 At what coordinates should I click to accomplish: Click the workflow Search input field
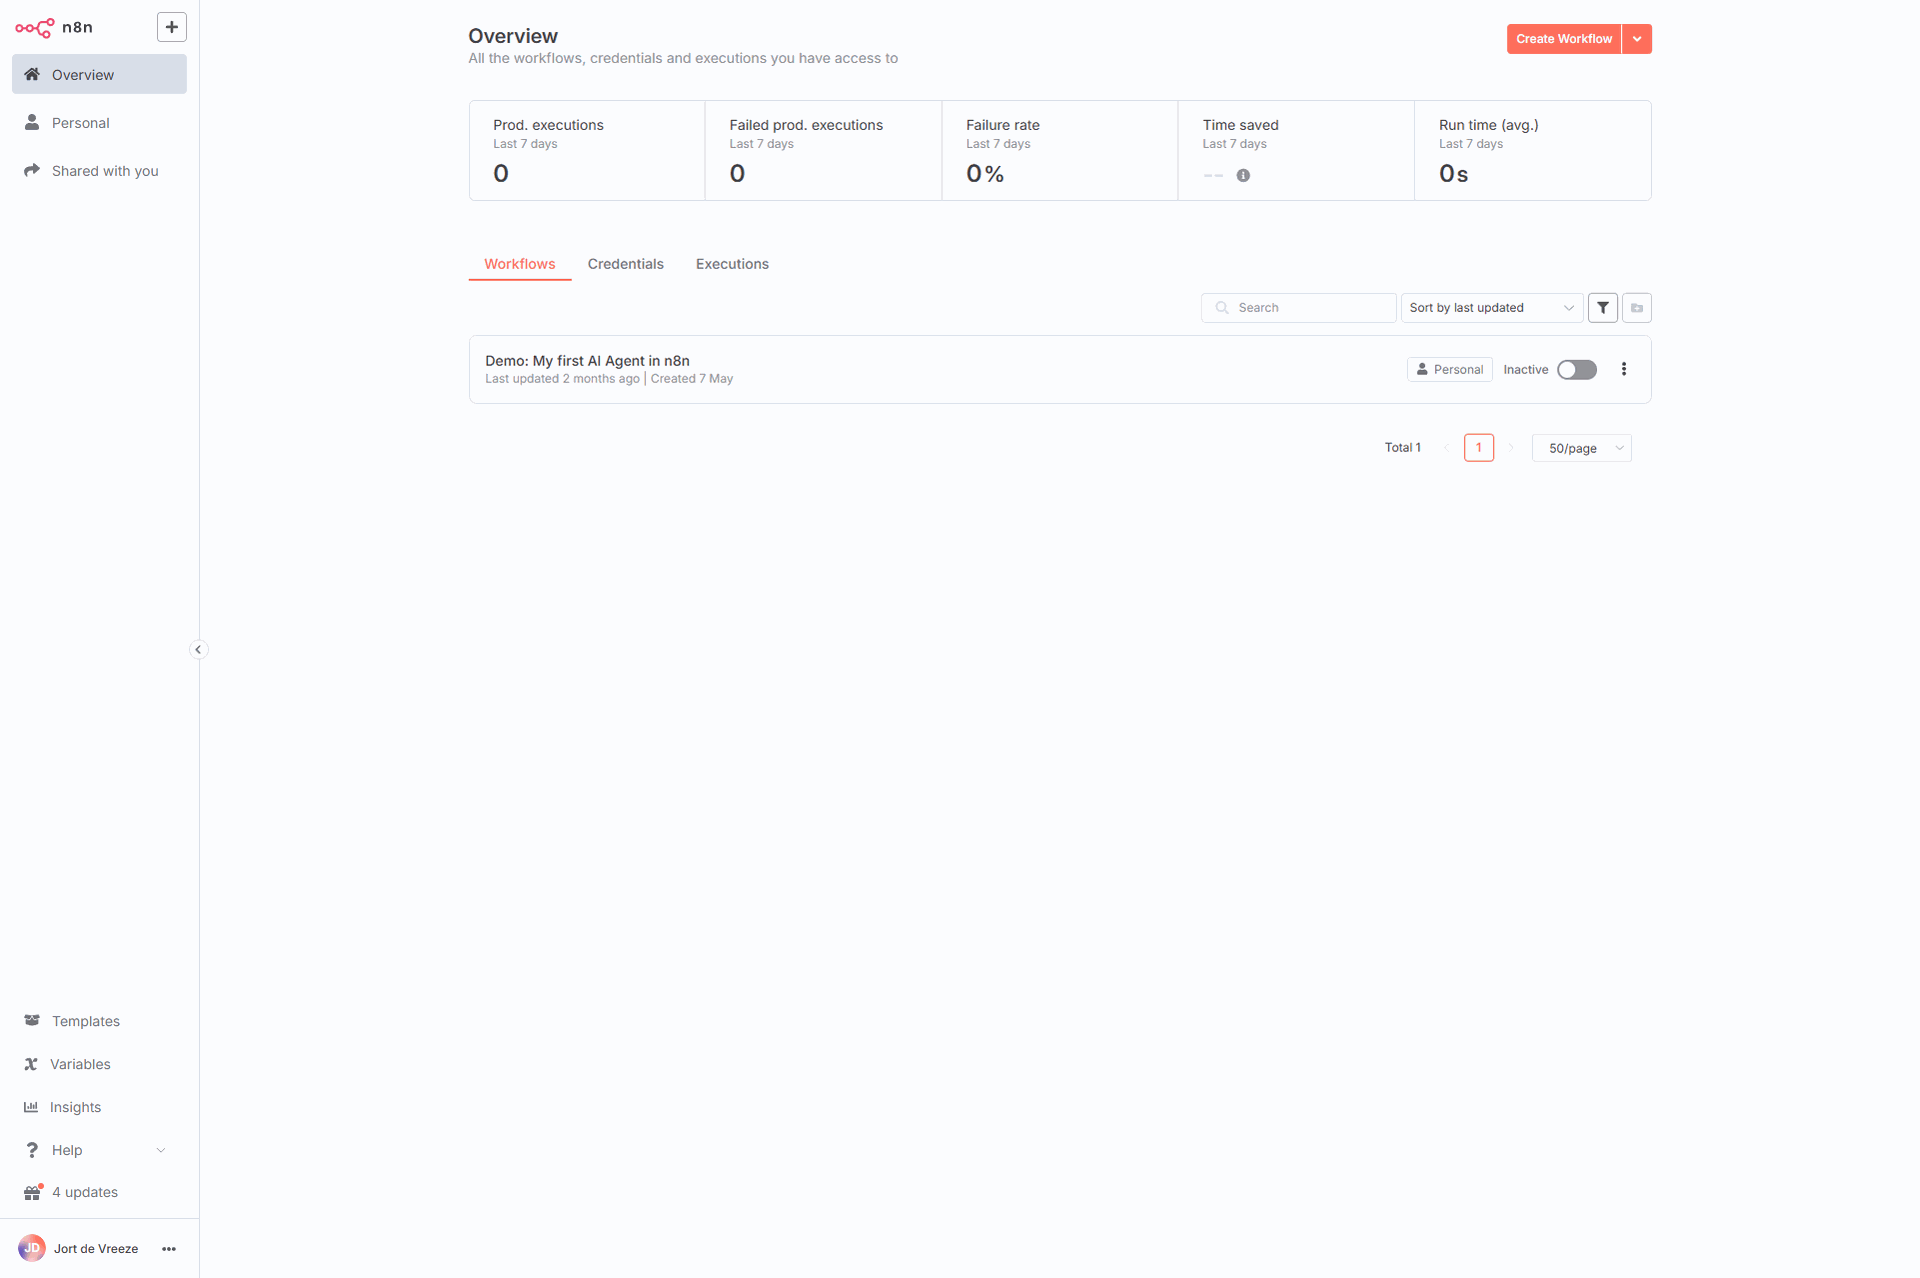click(x=1298, y=308)
